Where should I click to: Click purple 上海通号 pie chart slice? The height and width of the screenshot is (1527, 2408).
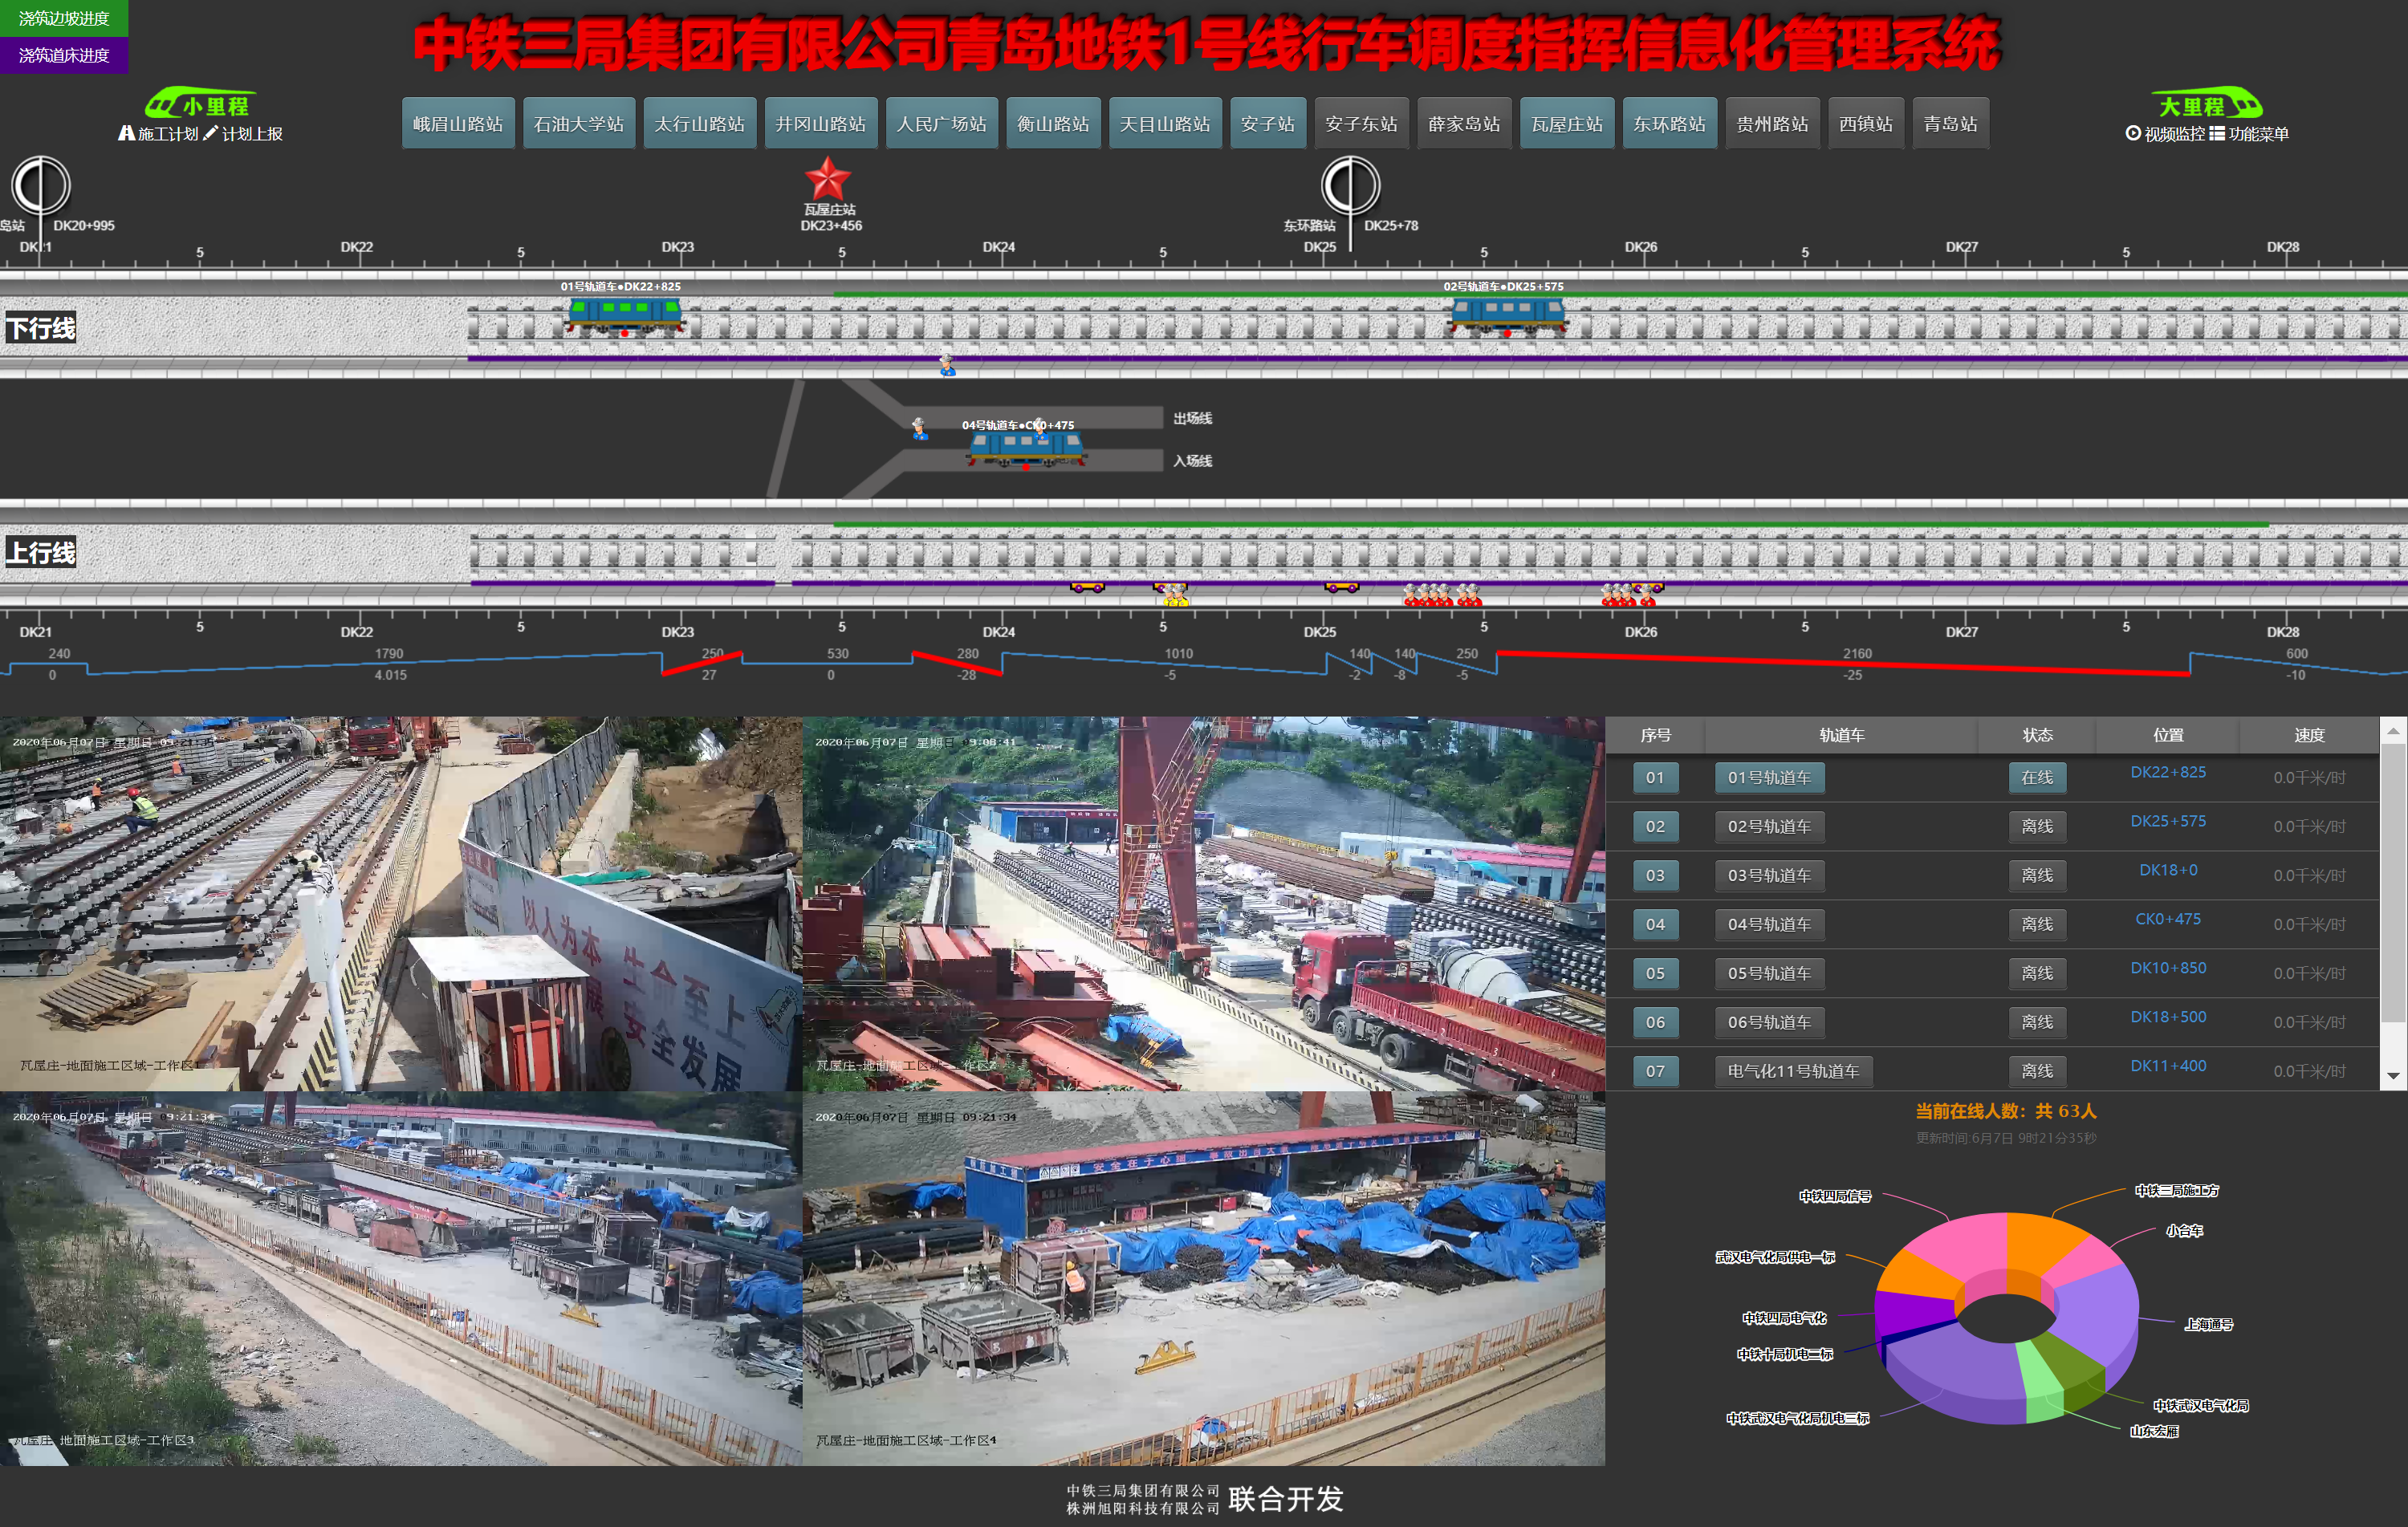(2095, 1310)
